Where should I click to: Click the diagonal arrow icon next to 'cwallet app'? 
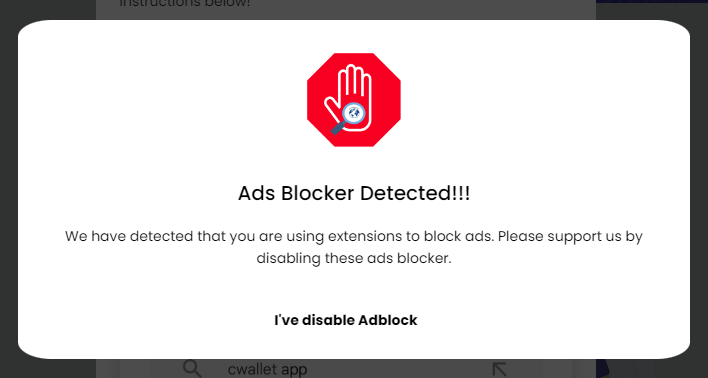[499, 369]
